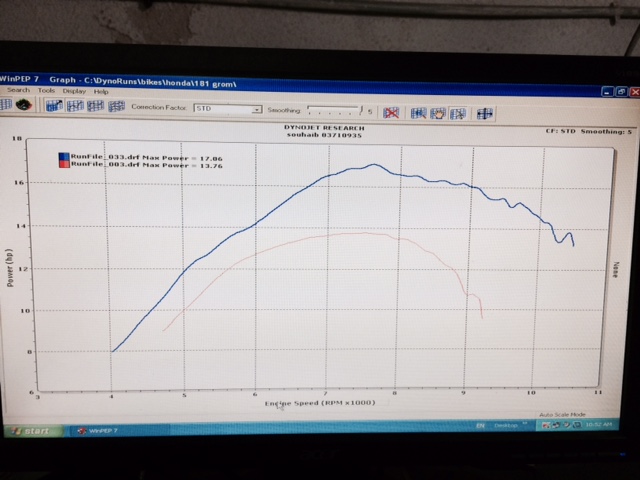Click the crosshair cursor graph tool
640x480 pixels.
[x=485, y=114]
